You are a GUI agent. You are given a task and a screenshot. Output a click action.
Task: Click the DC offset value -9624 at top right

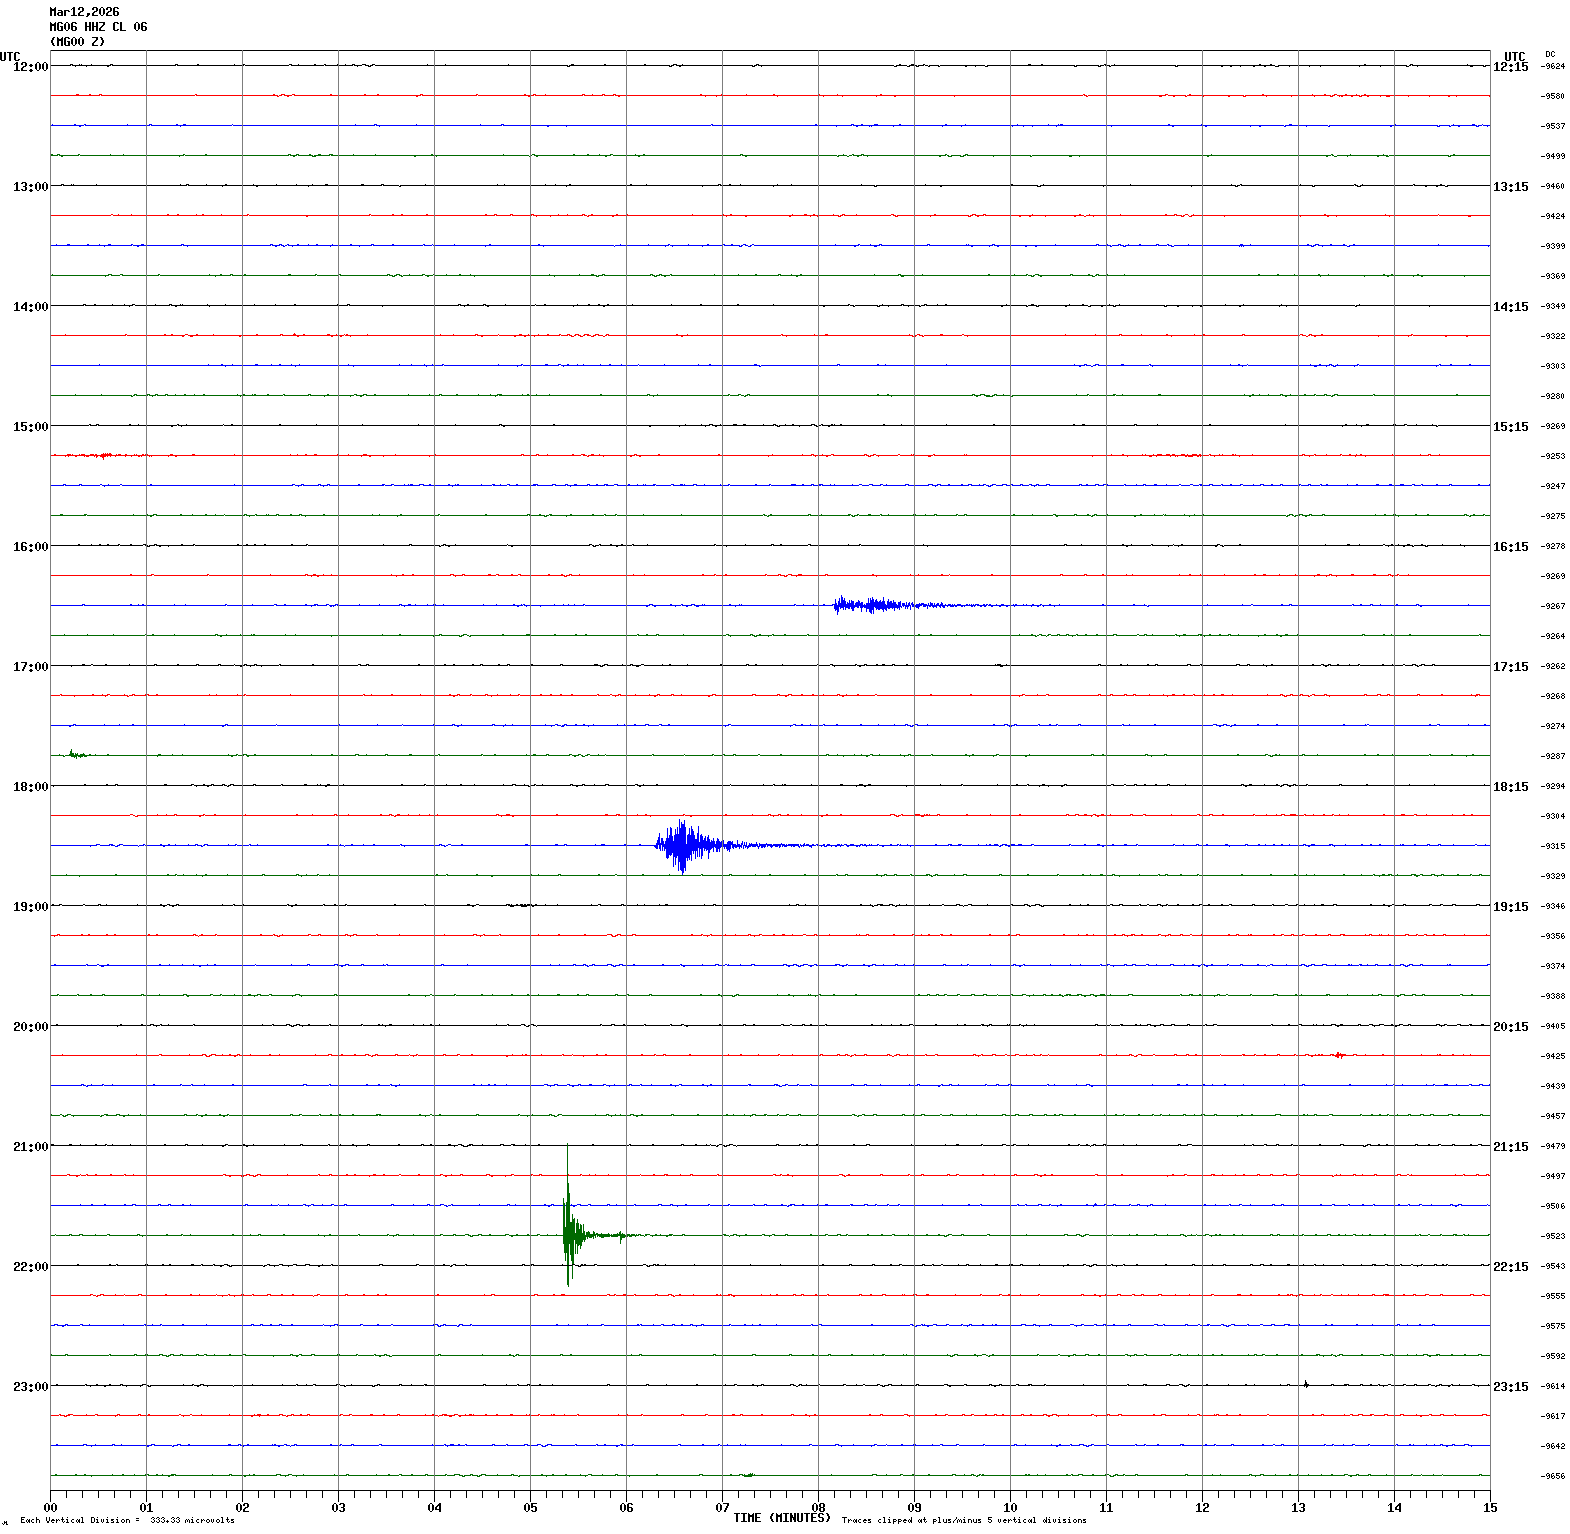pos(1553,66)
